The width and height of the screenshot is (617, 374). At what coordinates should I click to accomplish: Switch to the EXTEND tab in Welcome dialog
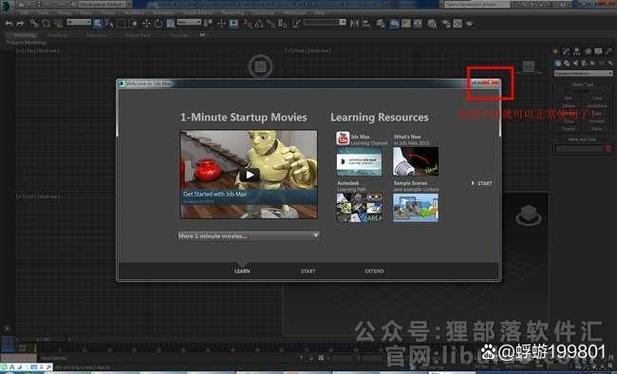(x=374, y=271)
